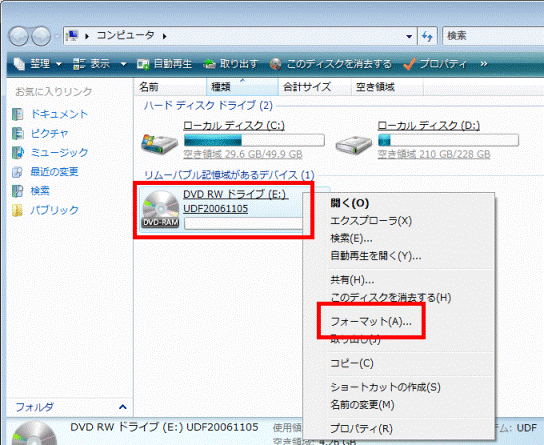544x445 pixels.
Task: Click the refresh button beside address bar
Action: (427, 36)
